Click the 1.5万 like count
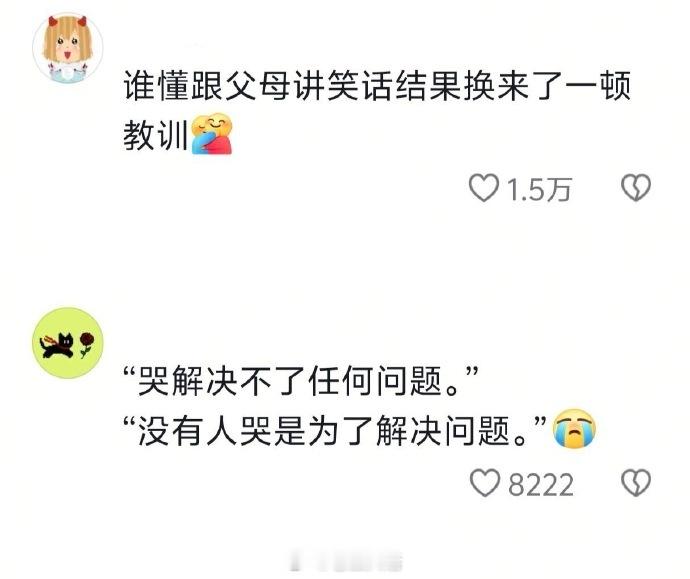690x579 pixels. point(539,190)
